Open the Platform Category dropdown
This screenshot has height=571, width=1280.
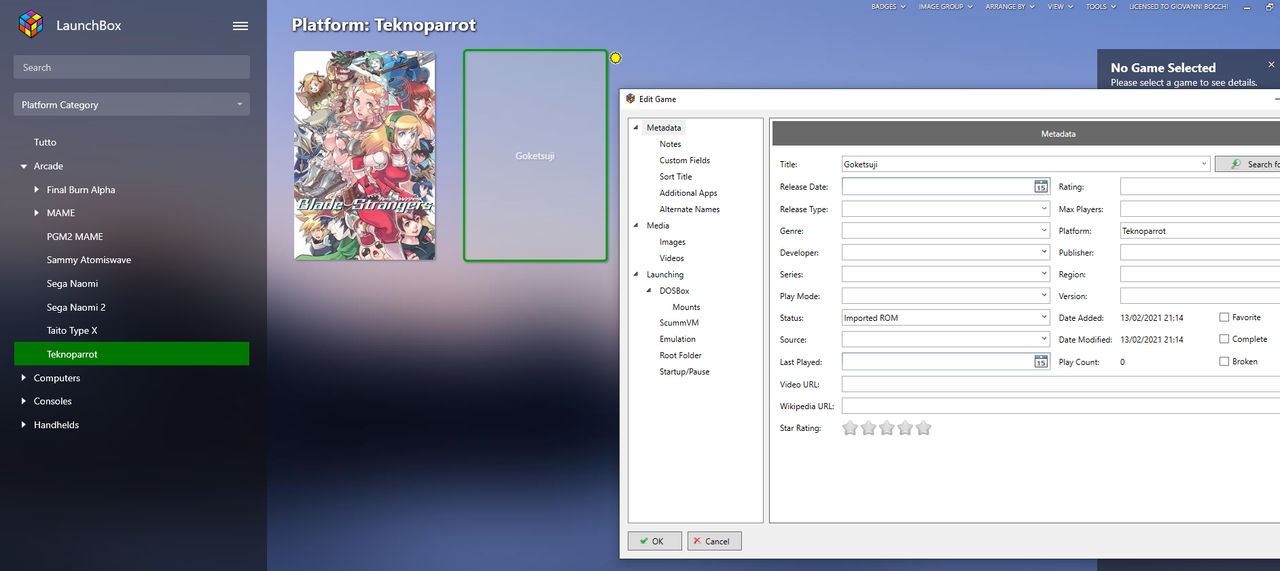click(x=132, y=104)
